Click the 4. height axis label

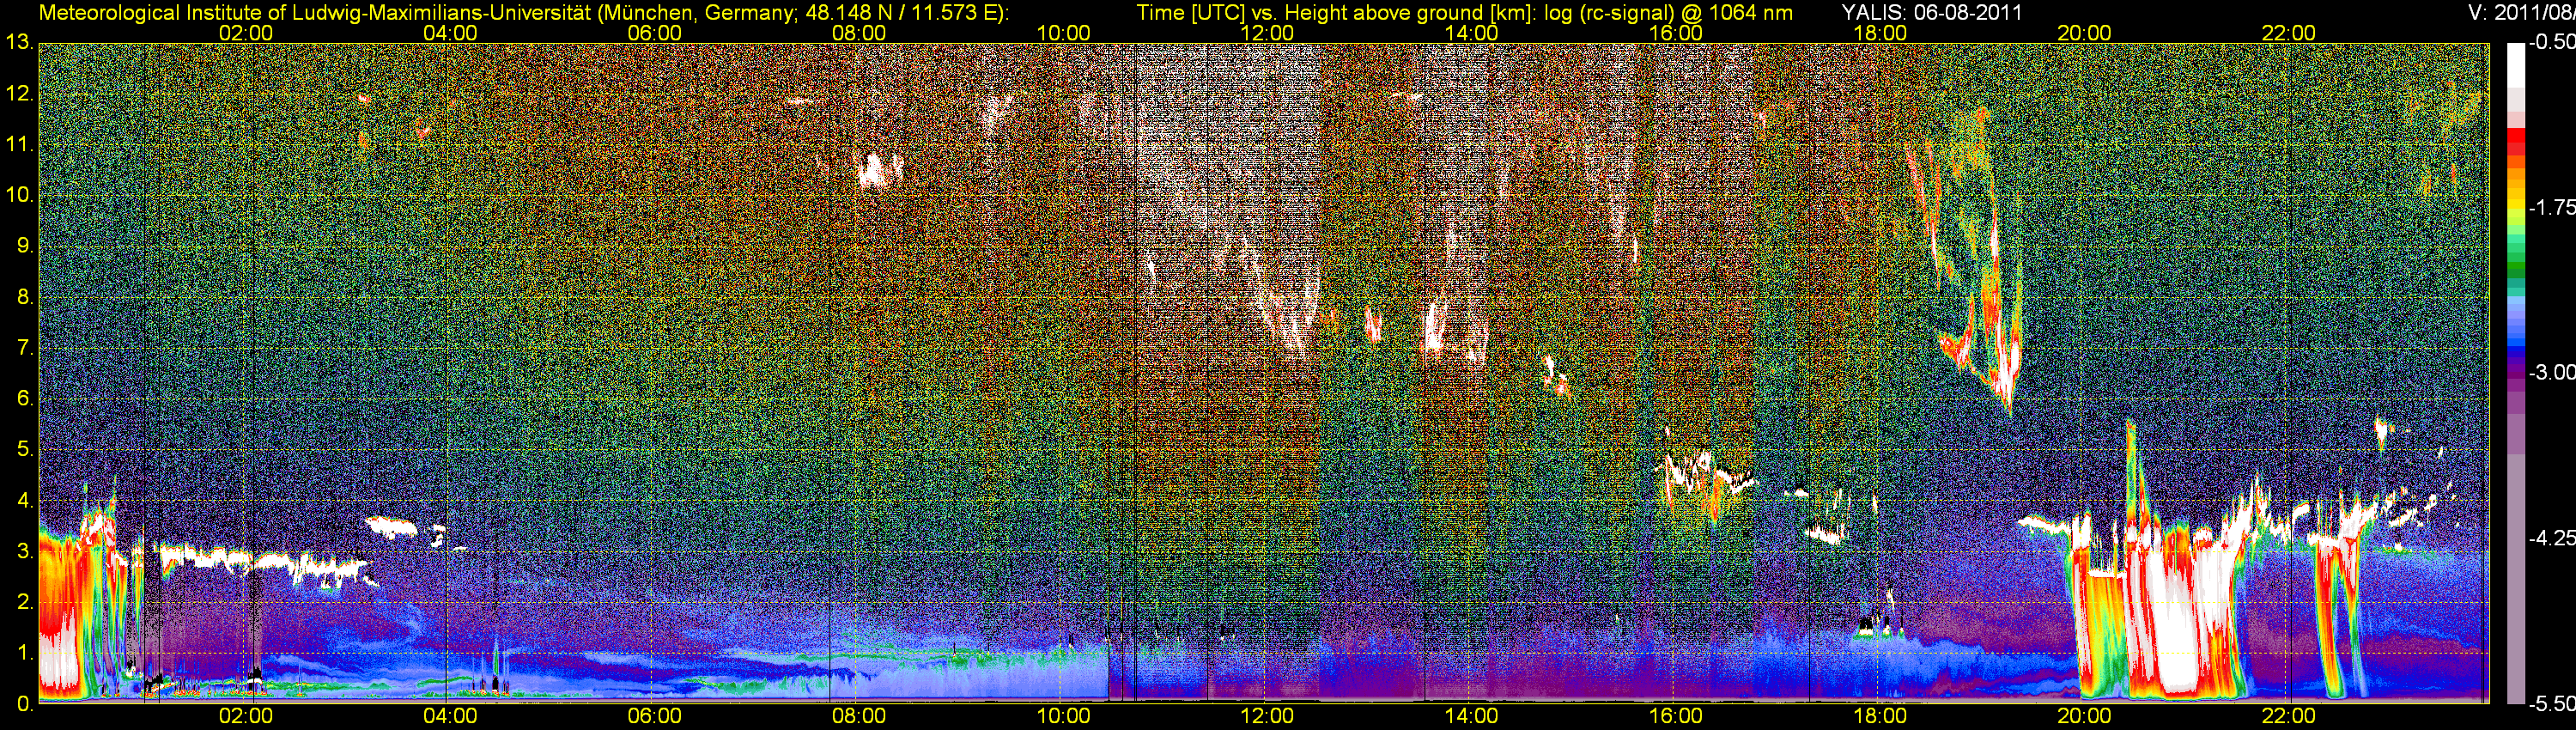[25, 501]
